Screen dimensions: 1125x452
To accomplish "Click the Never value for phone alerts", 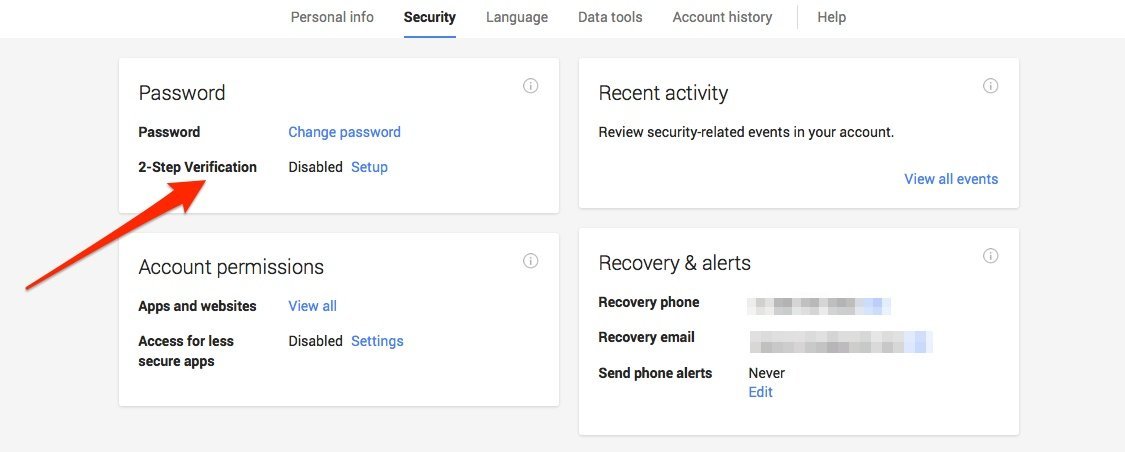I will 766,373.
